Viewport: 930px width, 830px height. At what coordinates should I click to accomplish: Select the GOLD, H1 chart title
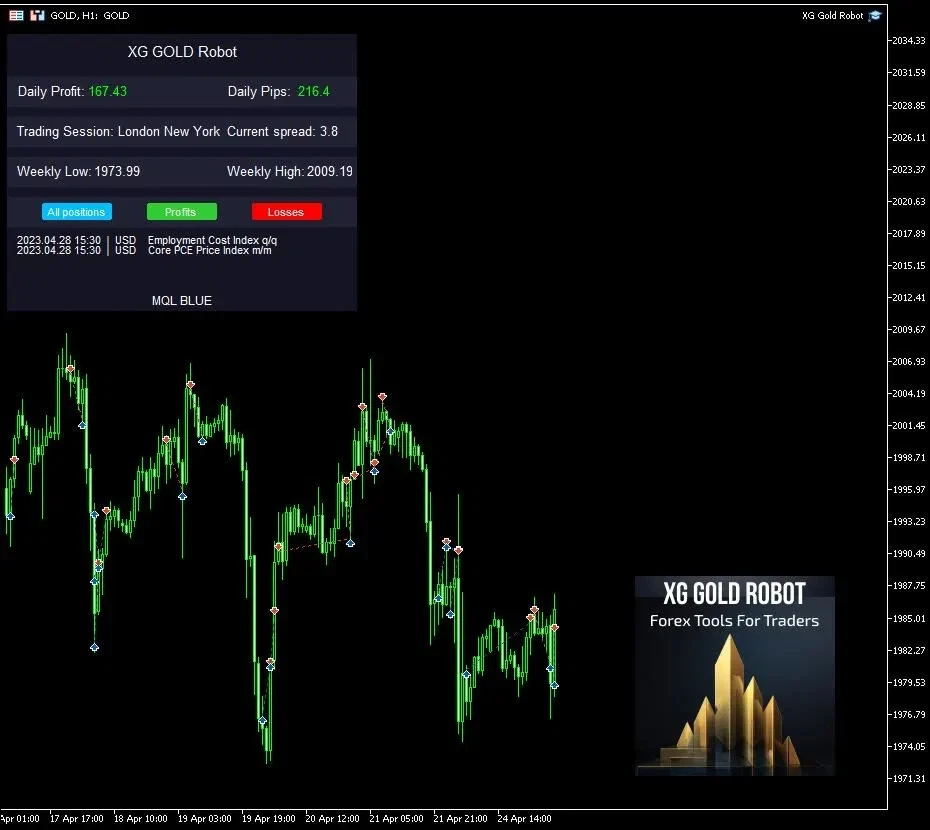[x=90, y=15]
